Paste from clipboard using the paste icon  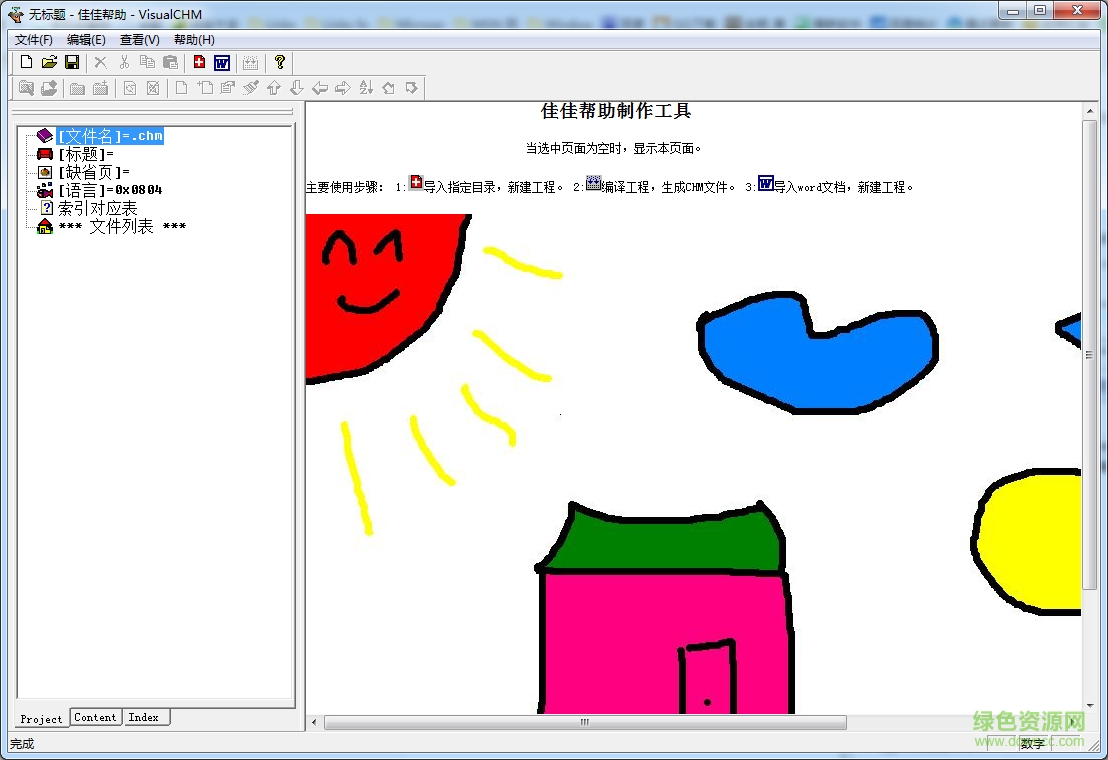point(170,62)
